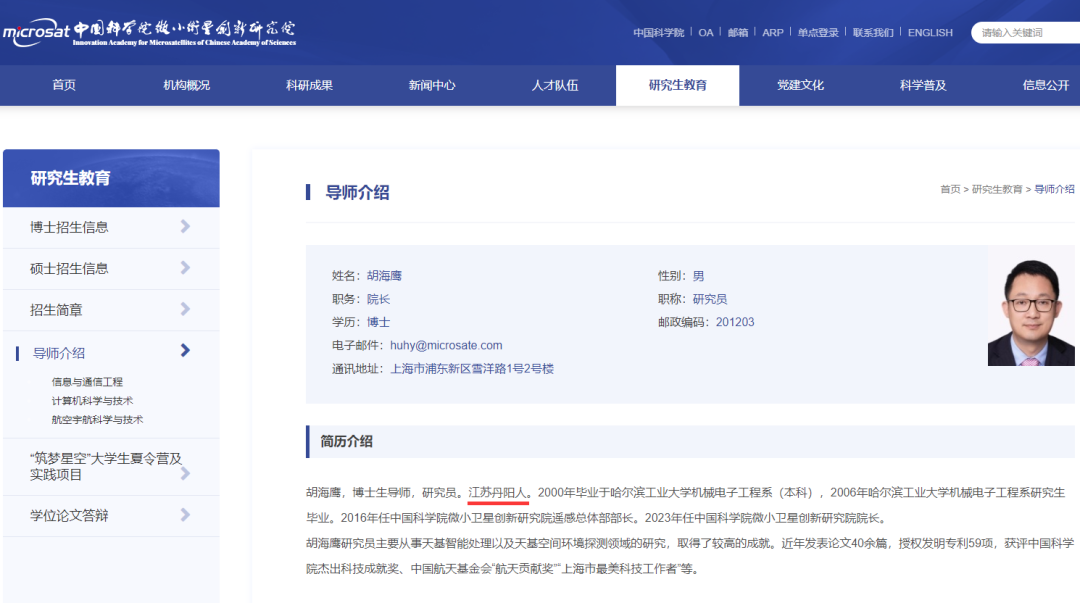Collapse the chevron beside 导师介绍

[x=185, y=350]
